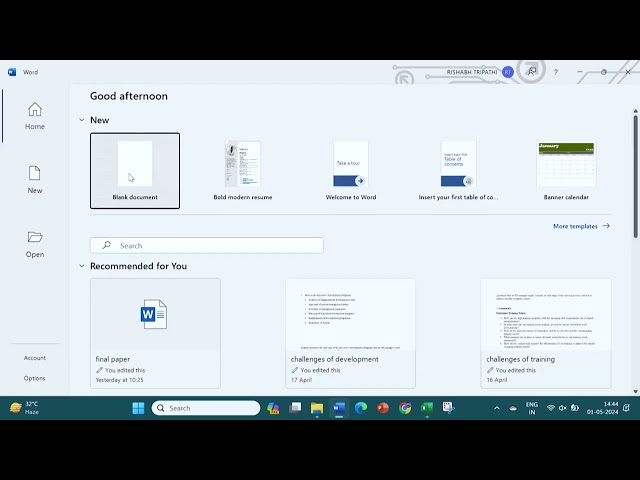Open File Explorer from taskbar
The width and height of the screenshot is (640, 480).
[x=317, y=408]
